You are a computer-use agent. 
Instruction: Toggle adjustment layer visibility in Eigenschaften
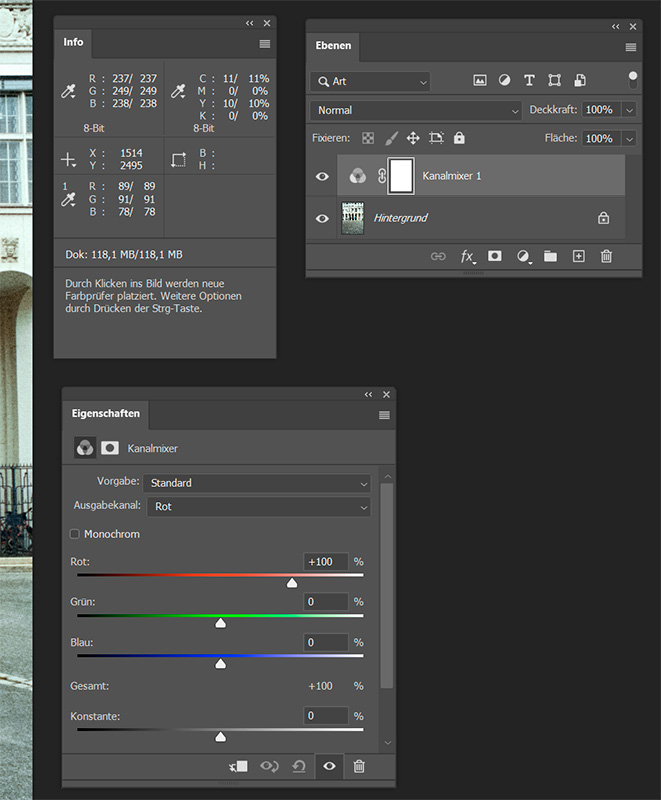[329, 766]
